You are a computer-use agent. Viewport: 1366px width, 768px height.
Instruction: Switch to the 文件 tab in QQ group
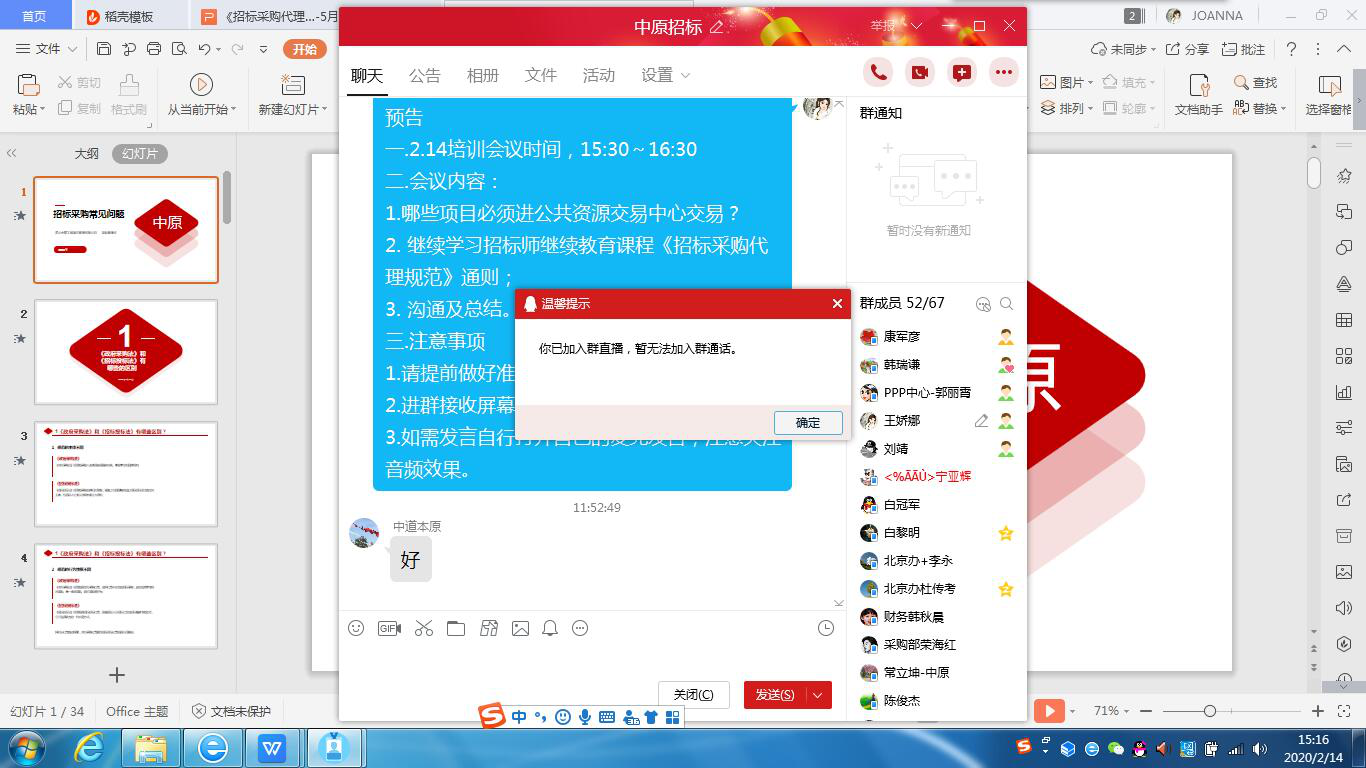tap(541, 75)
